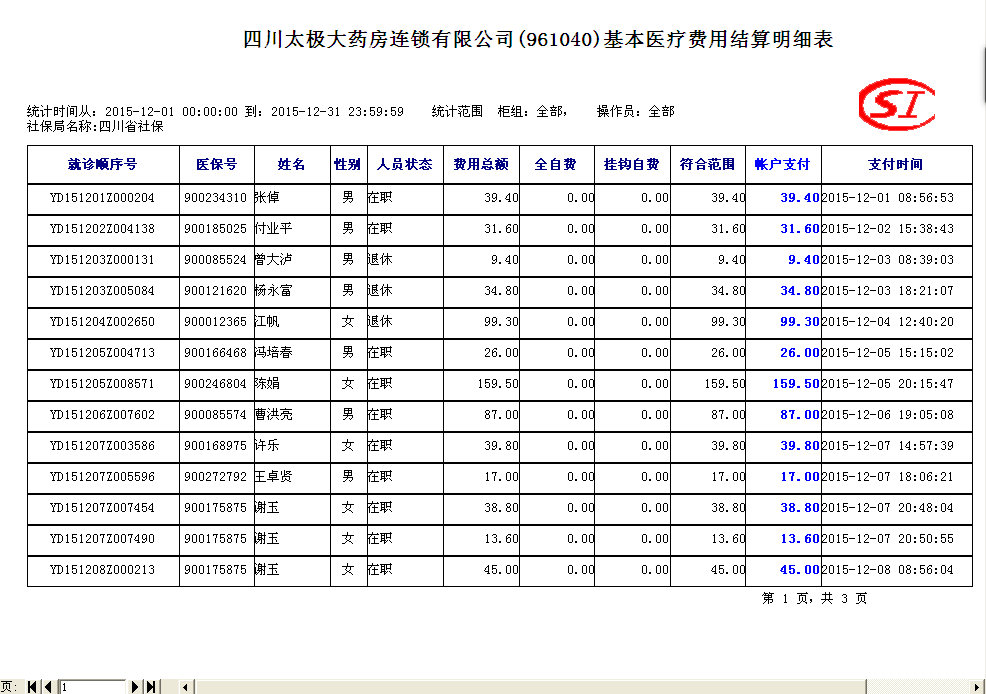Click payment time 2015-12-01 08:56:53

888,198
